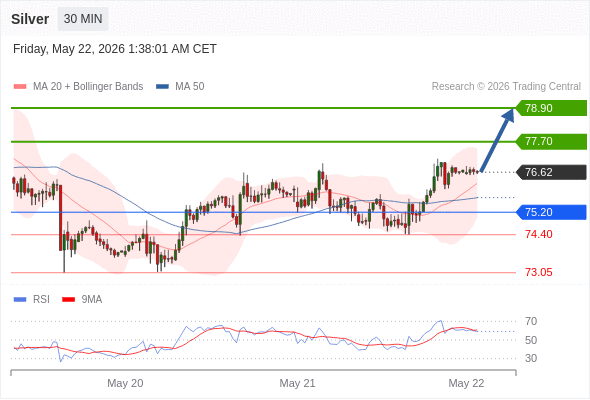590x400 pixels.
Task: Click the 77.70 green resistance price tag
Action: (551, 141)
